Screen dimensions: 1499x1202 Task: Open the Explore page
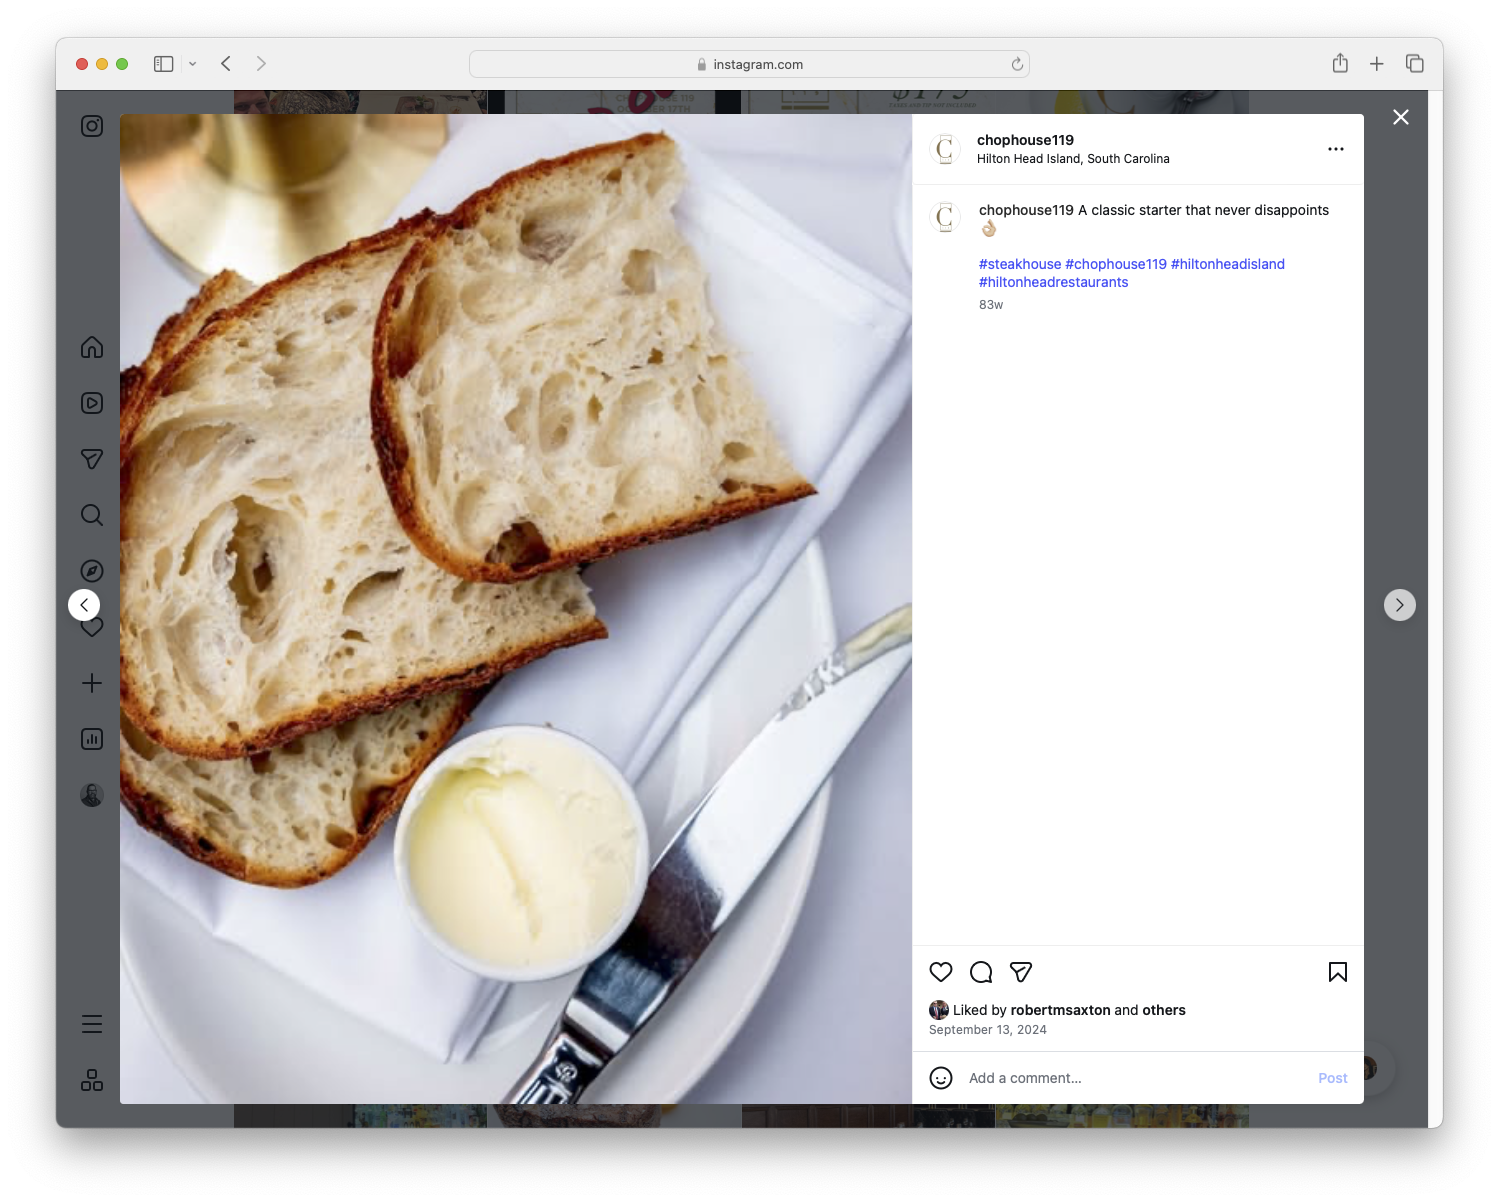pos(91,571)
